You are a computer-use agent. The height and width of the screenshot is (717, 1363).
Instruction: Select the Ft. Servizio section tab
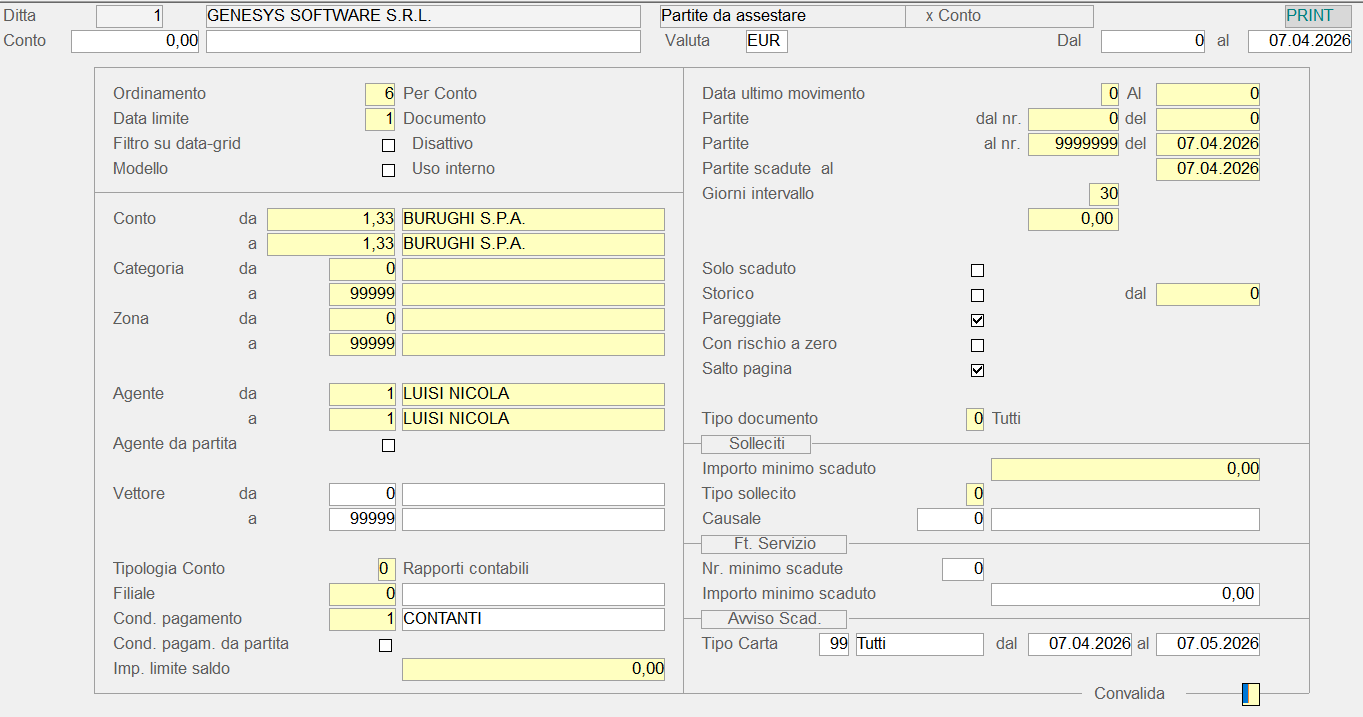point(773,543)
